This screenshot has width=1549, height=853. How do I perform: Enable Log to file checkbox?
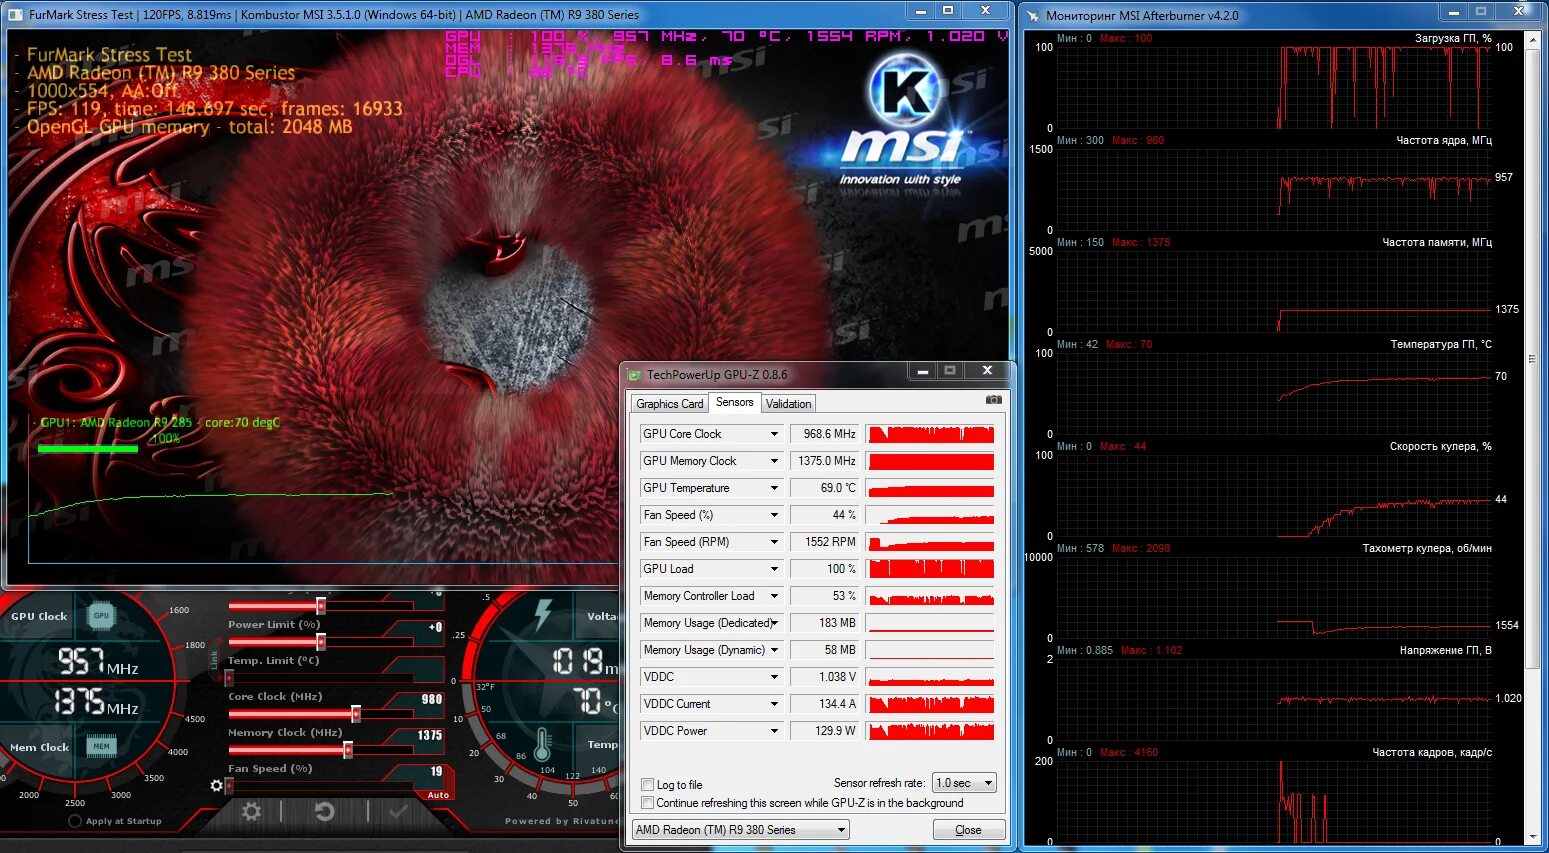647,785
